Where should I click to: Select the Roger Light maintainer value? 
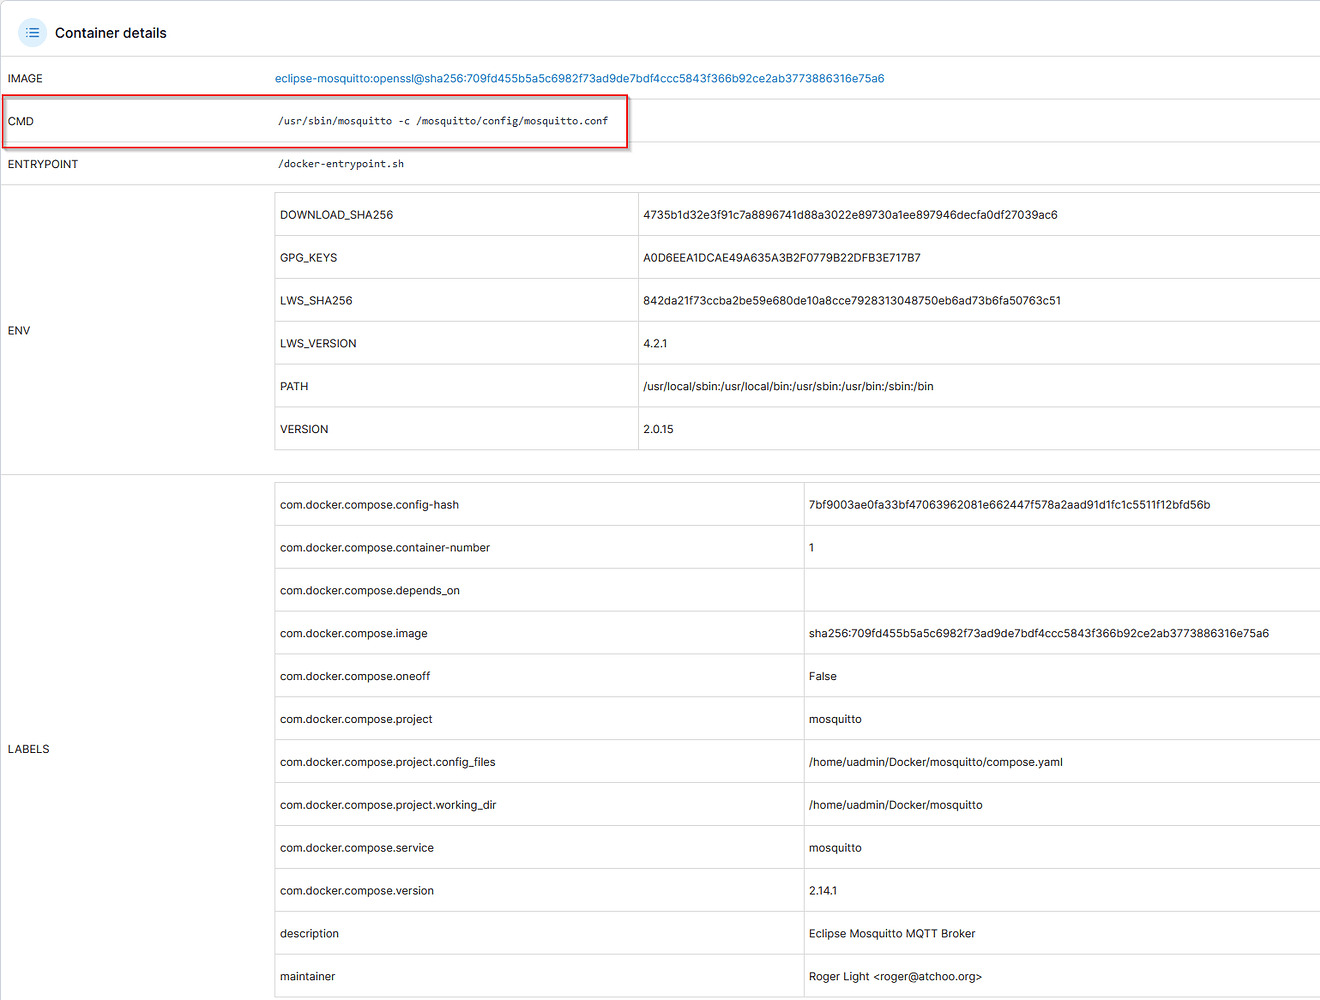(x=895, y=978)
